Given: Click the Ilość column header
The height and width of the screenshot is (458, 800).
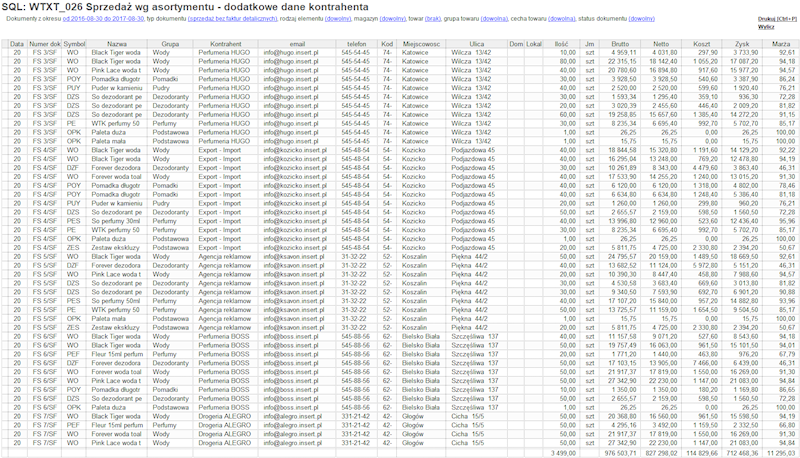Looking at the screenshot, I should pos(561,44).
